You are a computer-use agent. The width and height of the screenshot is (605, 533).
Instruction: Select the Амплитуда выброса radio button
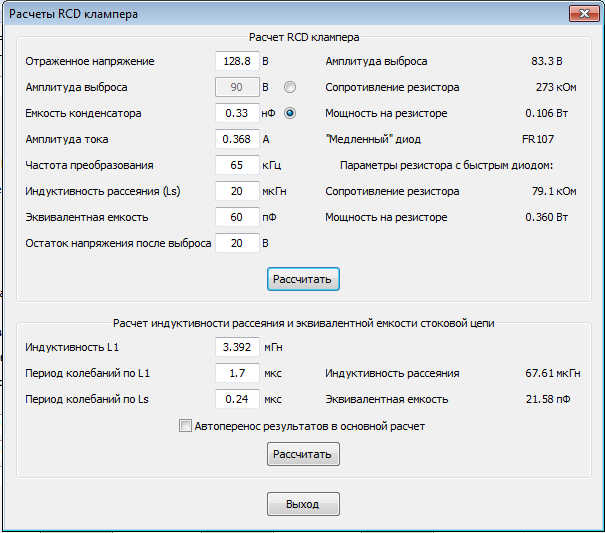291,88
